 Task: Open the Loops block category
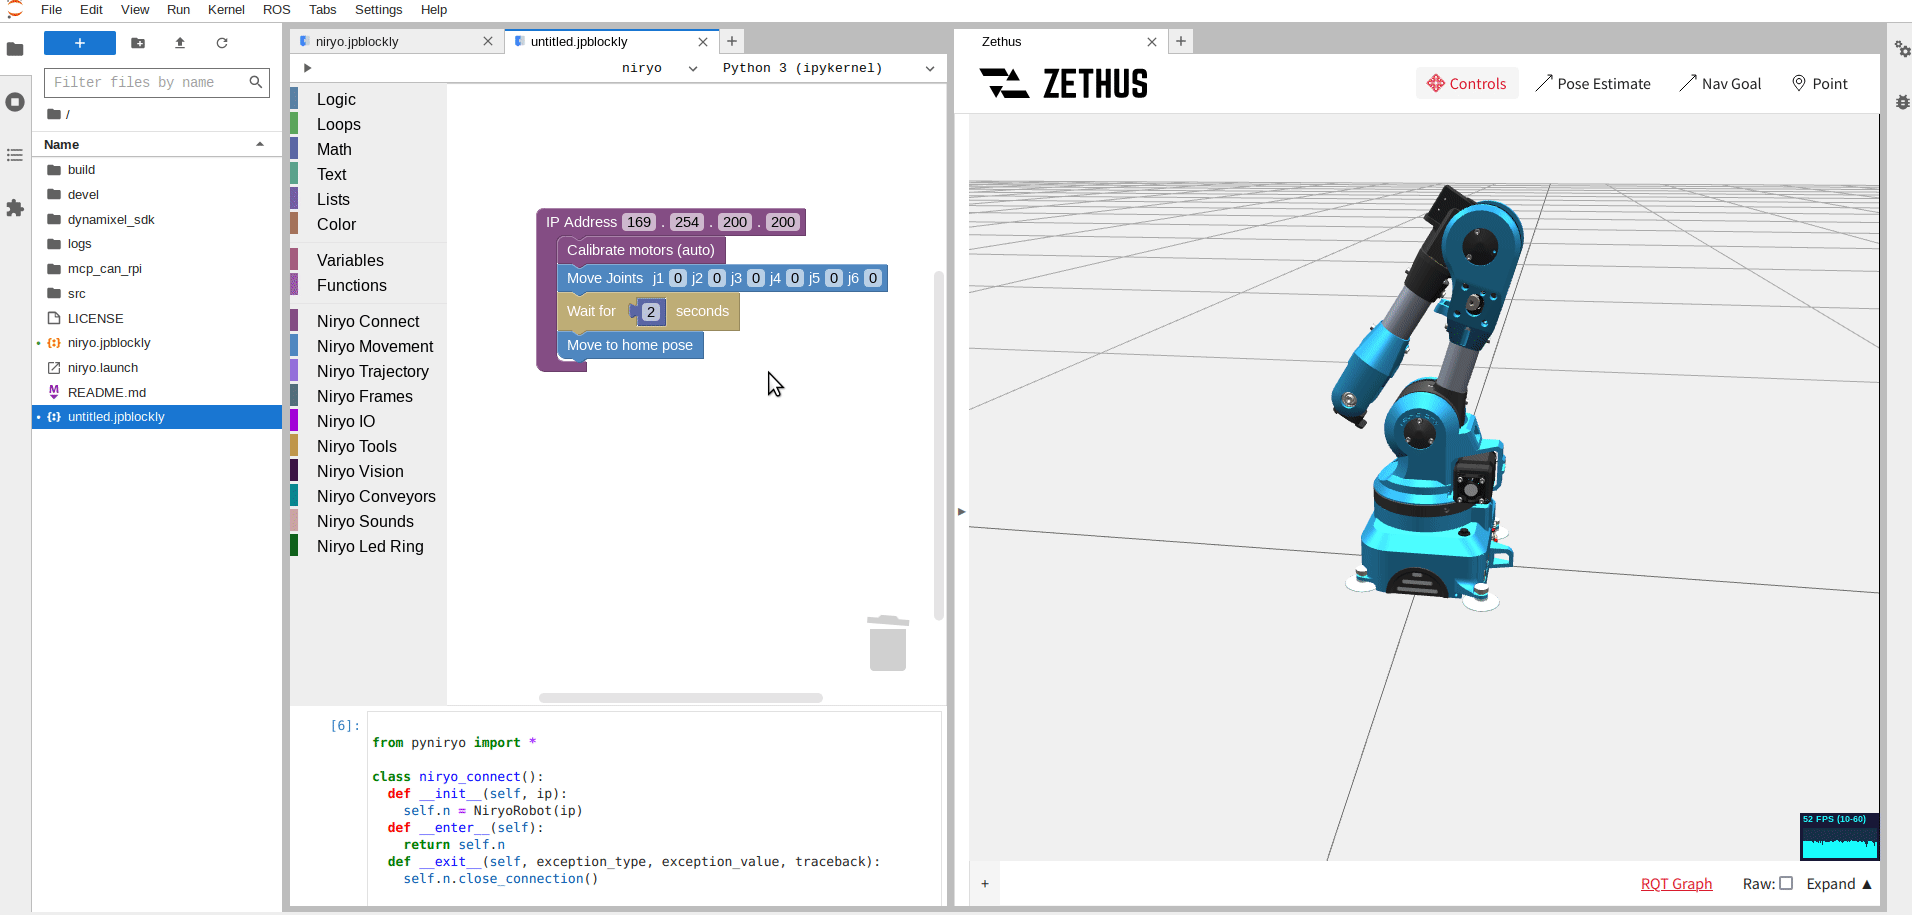pyautogui.click(x=367, y=124)
